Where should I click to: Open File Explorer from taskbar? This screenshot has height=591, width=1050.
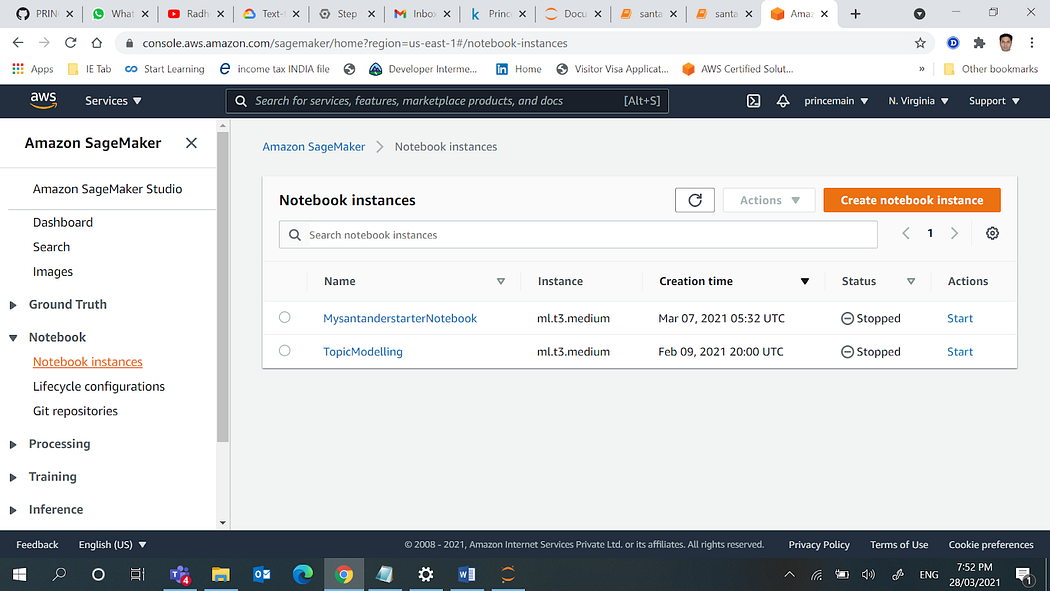pos(221,574)
